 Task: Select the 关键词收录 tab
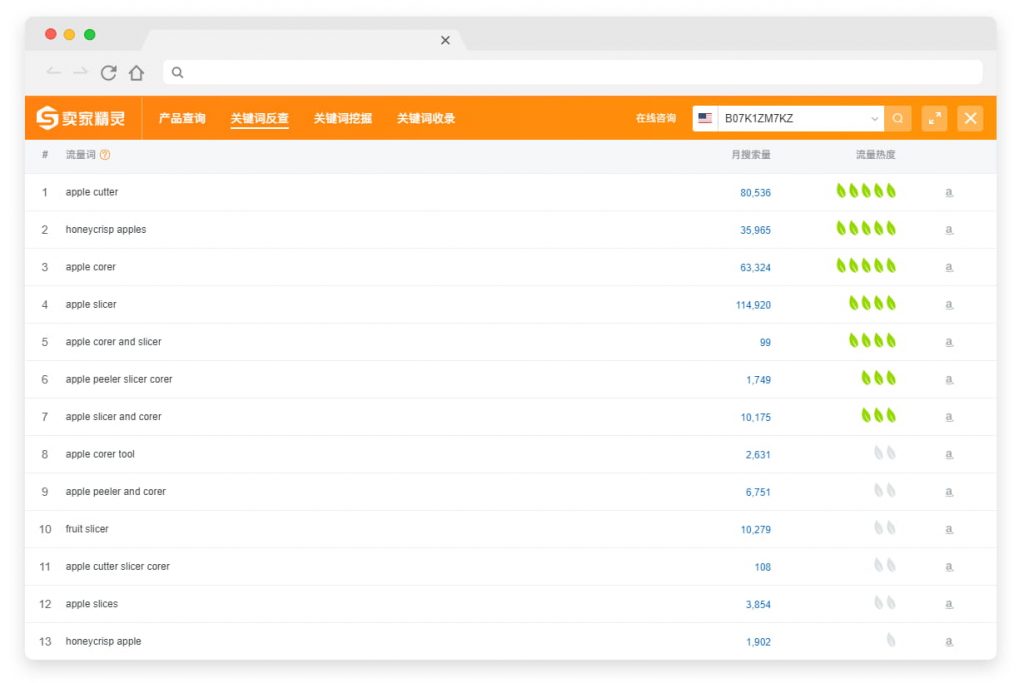(425, 118)
